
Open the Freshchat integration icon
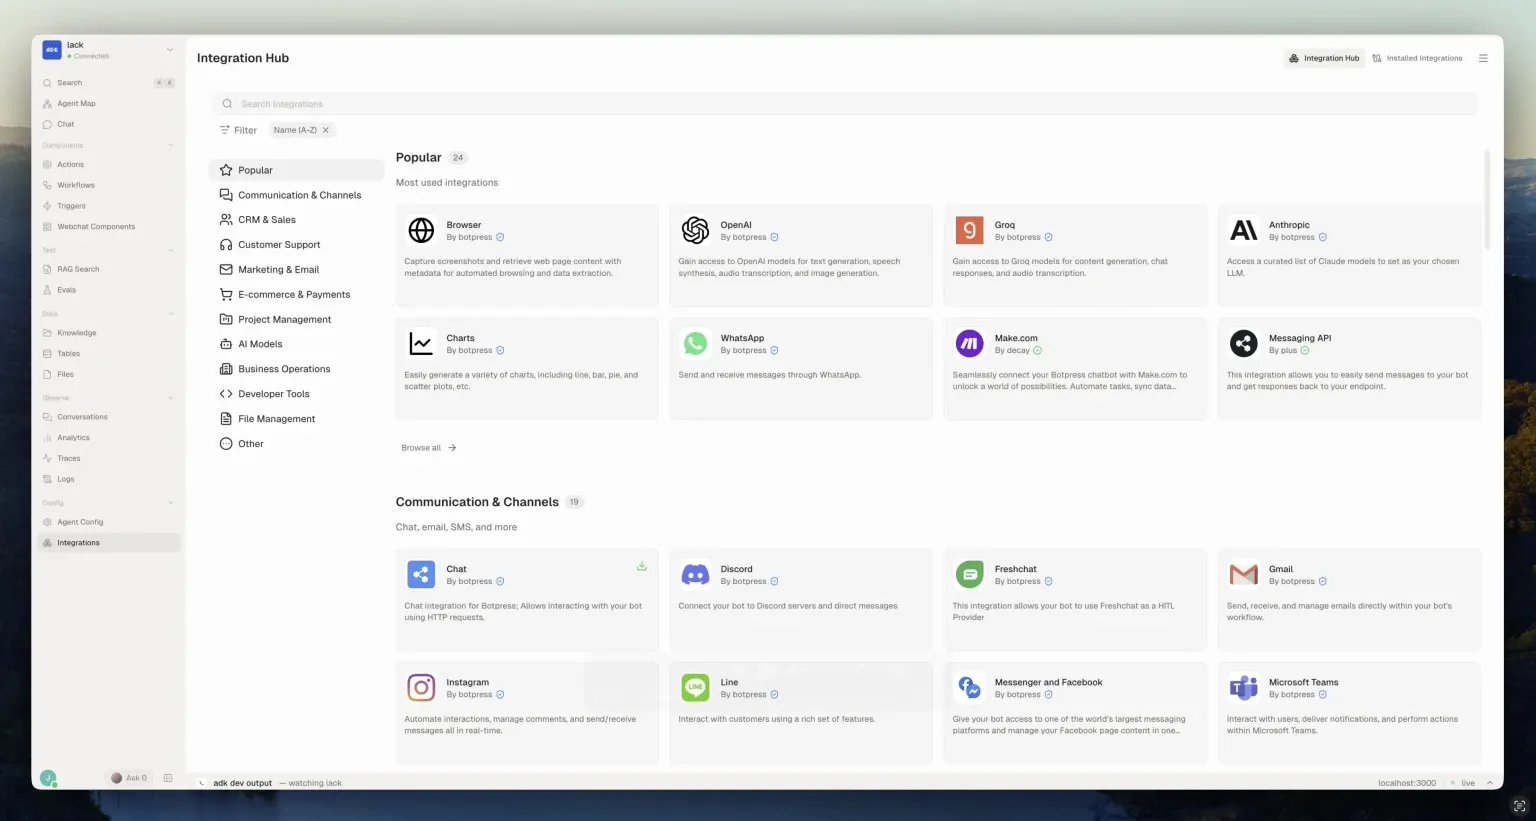click(x=969, y=574)
